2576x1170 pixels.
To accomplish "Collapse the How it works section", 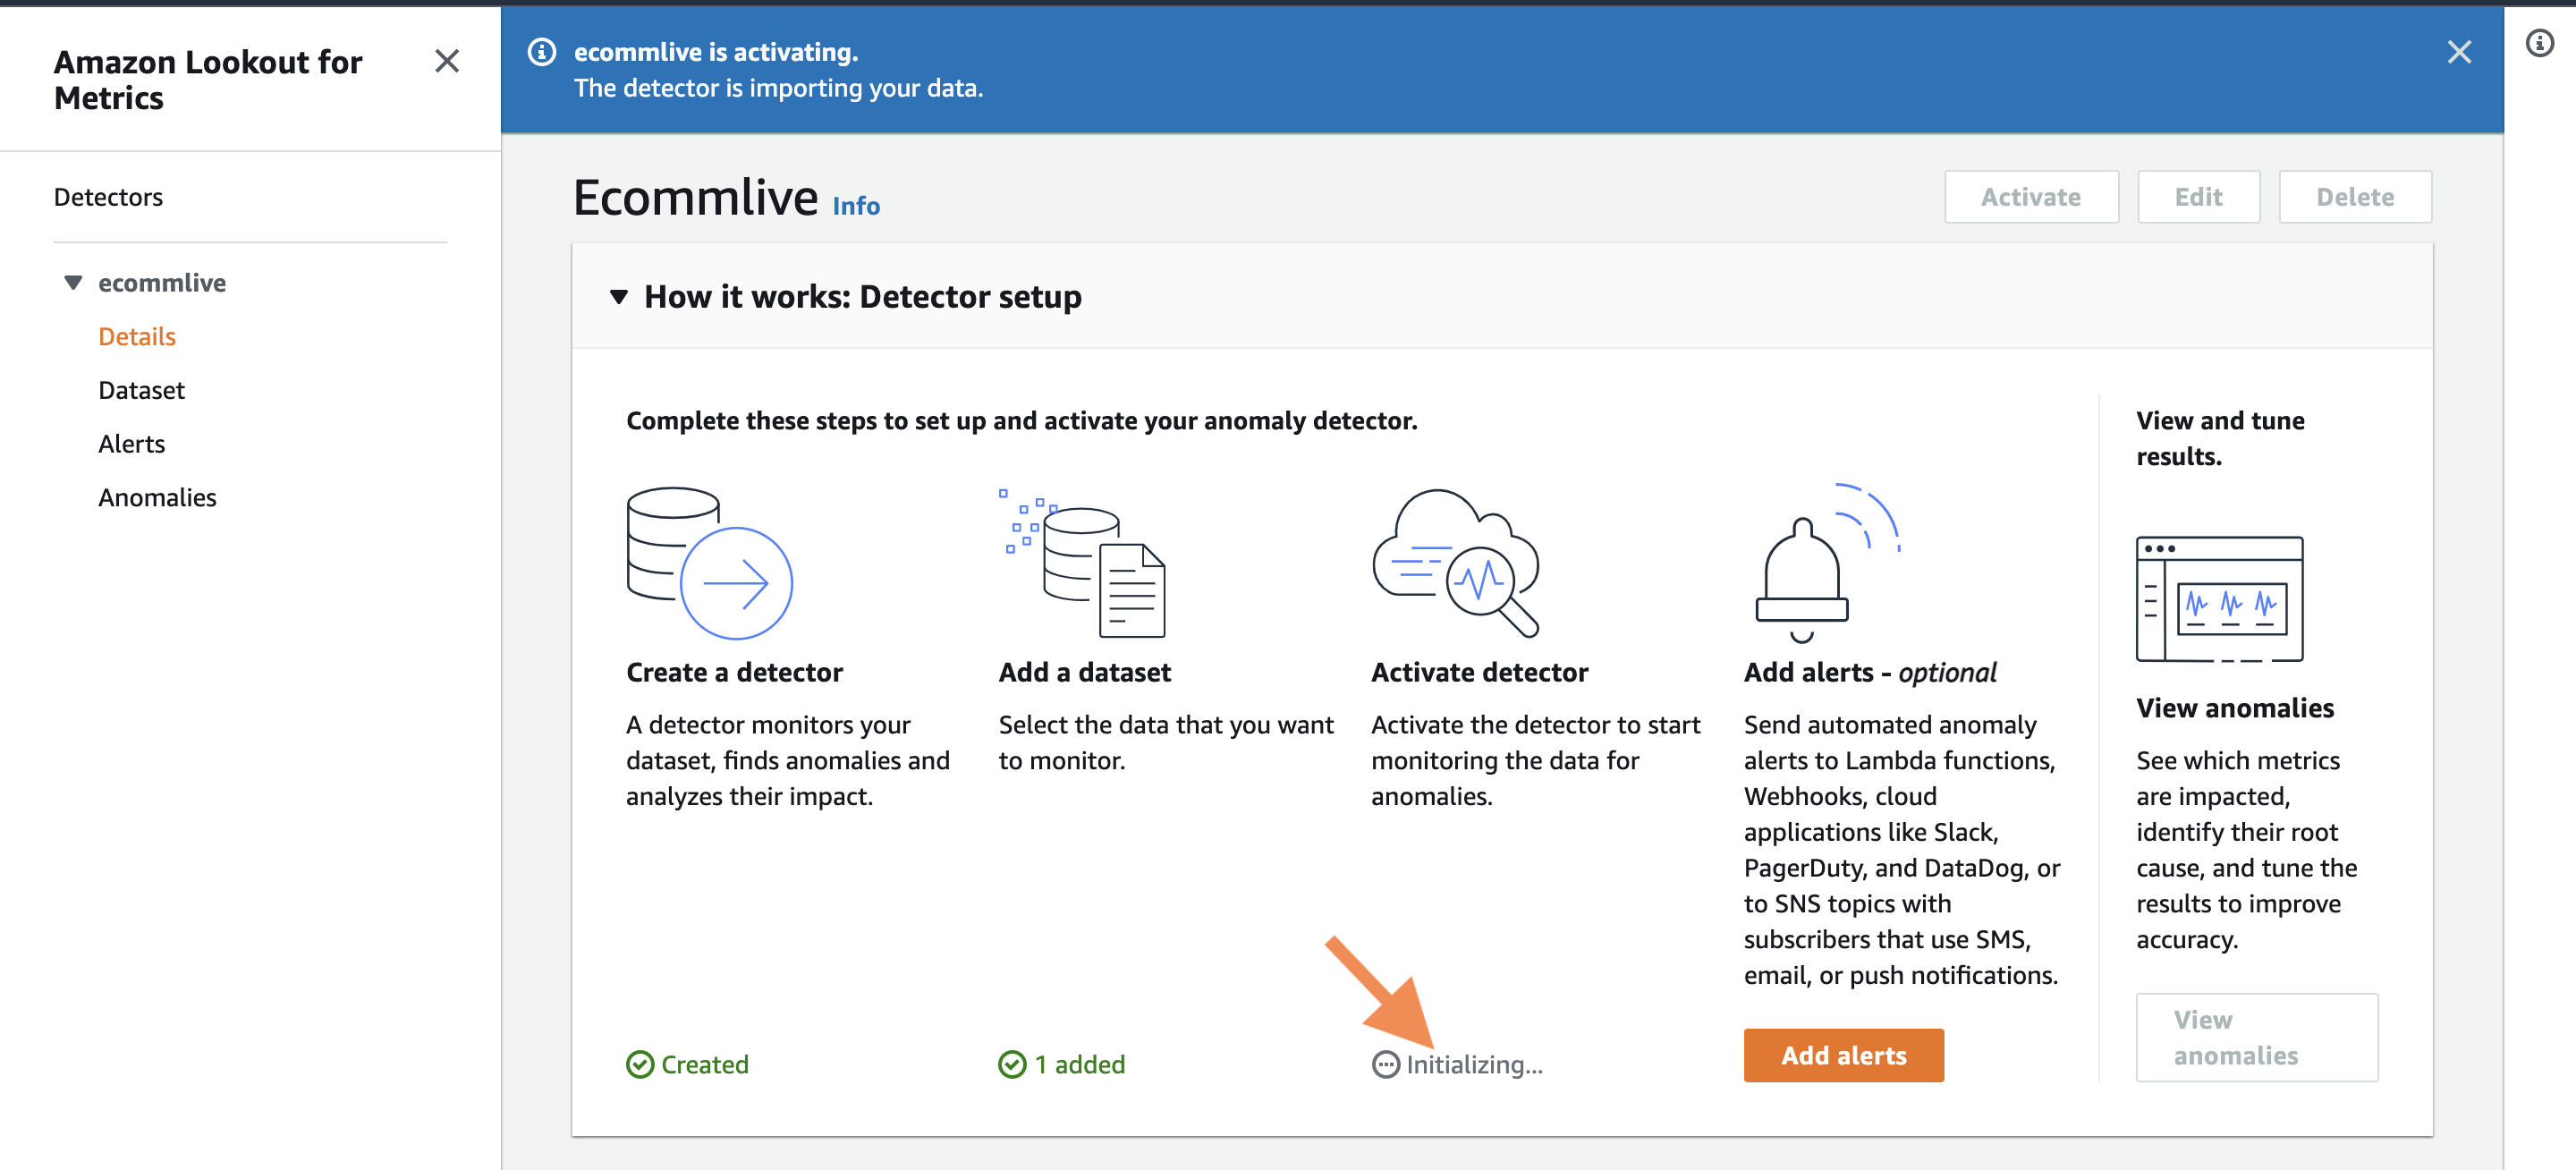I will pos(619,297).
